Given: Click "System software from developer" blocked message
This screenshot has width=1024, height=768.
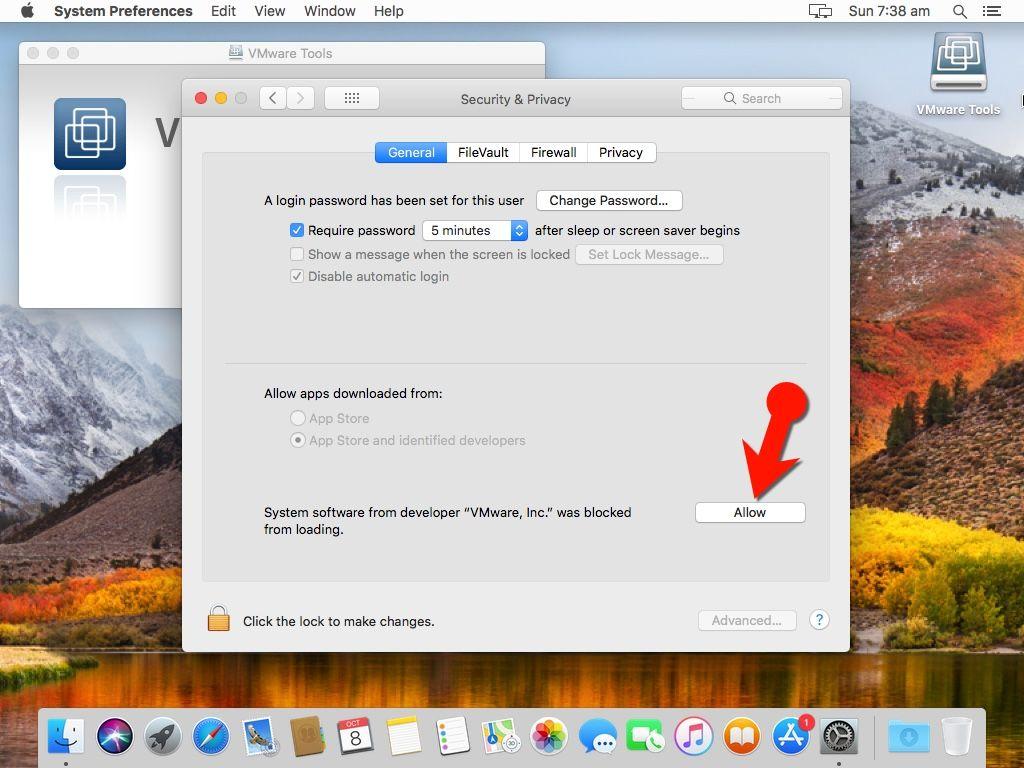Looking at the screenshot, I should coord(447,520).
